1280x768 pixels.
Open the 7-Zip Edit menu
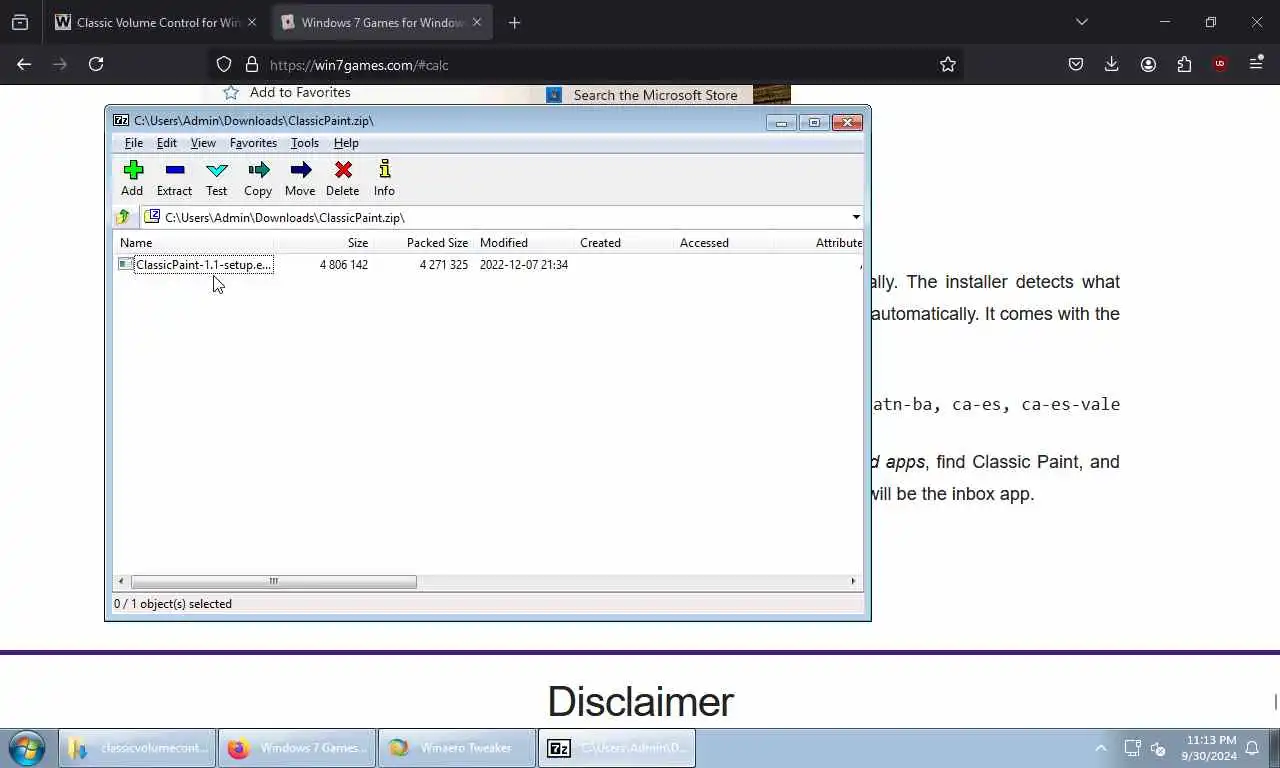[166, 143]
